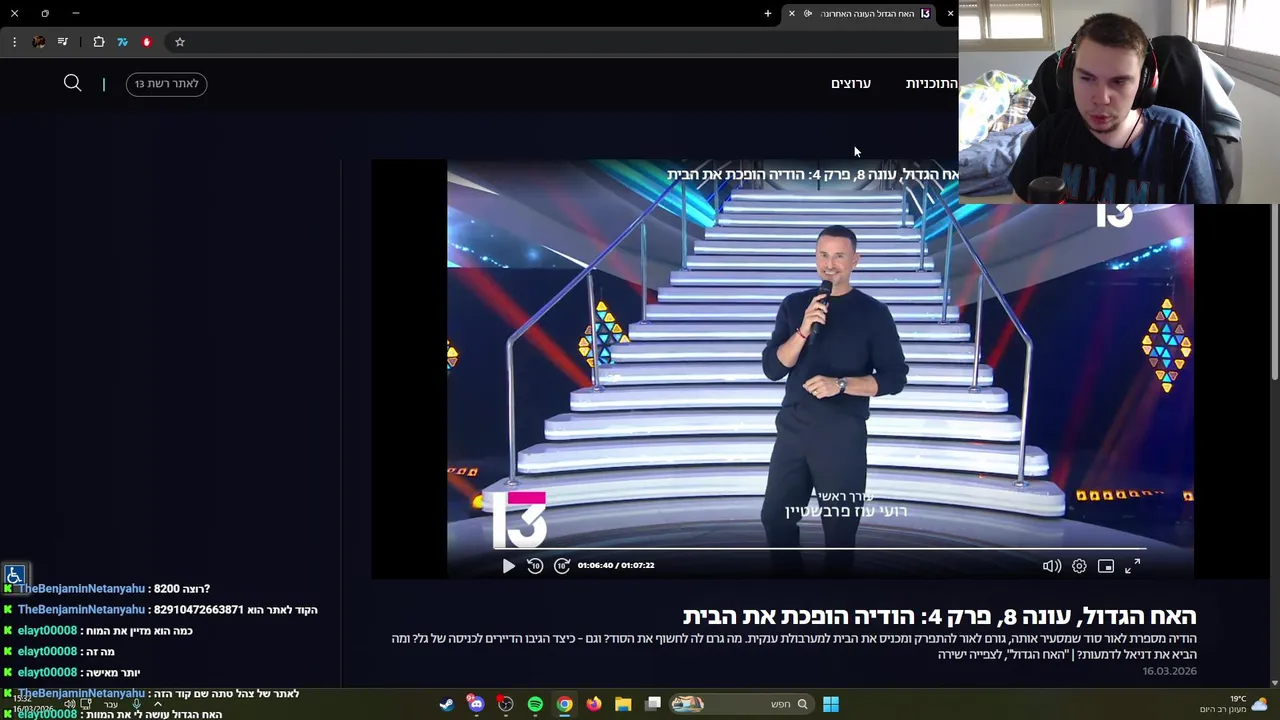
Task: Open File Explorer from the taskbar
Action: tap(623, 704)
